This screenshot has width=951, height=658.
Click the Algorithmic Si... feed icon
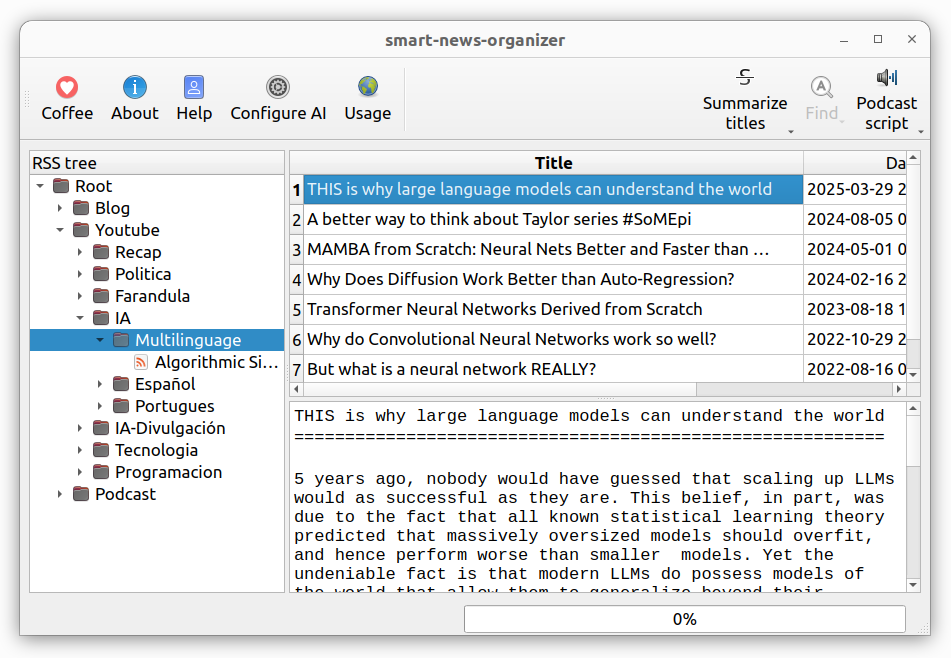(140, 361)
